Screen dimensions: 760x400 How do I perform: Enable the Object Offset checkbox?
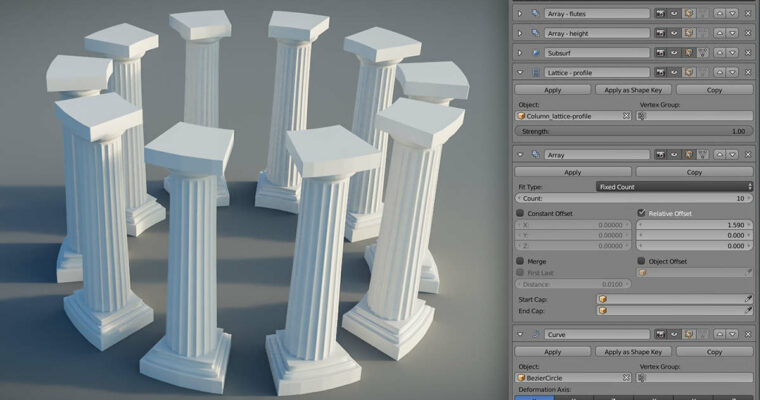point(641,261)
